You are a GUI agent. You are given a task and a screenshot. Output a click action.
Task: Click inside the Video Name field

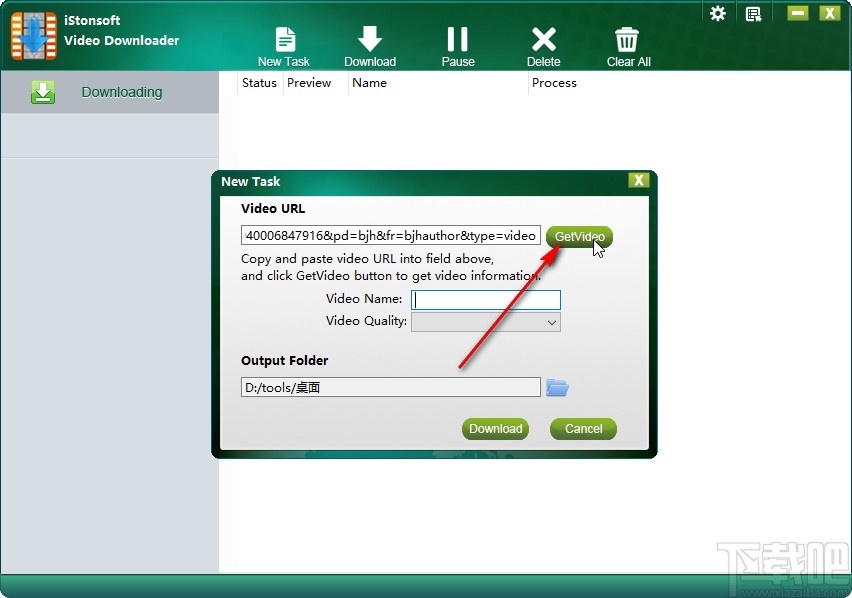486,299
